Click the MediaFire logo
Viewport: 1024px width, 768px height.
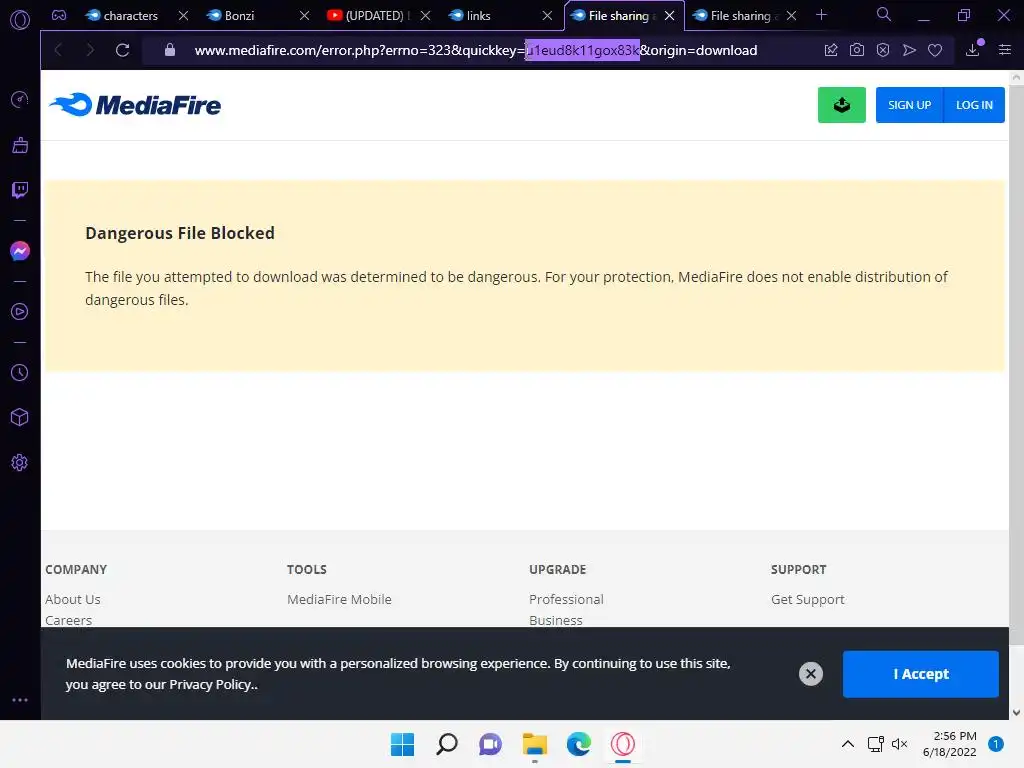tap(135, 104)
